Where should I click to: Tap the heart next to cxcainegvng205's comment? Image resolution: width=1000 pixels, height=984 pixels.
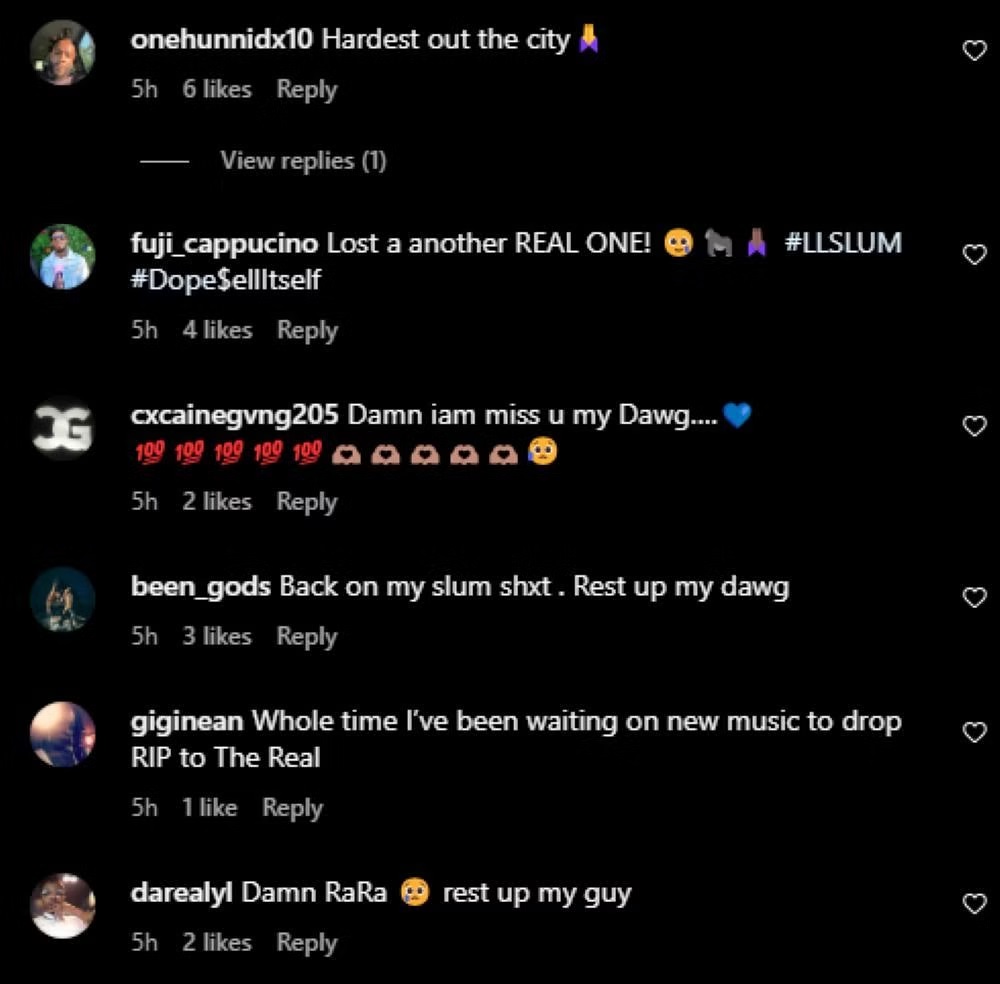[974, 426]
